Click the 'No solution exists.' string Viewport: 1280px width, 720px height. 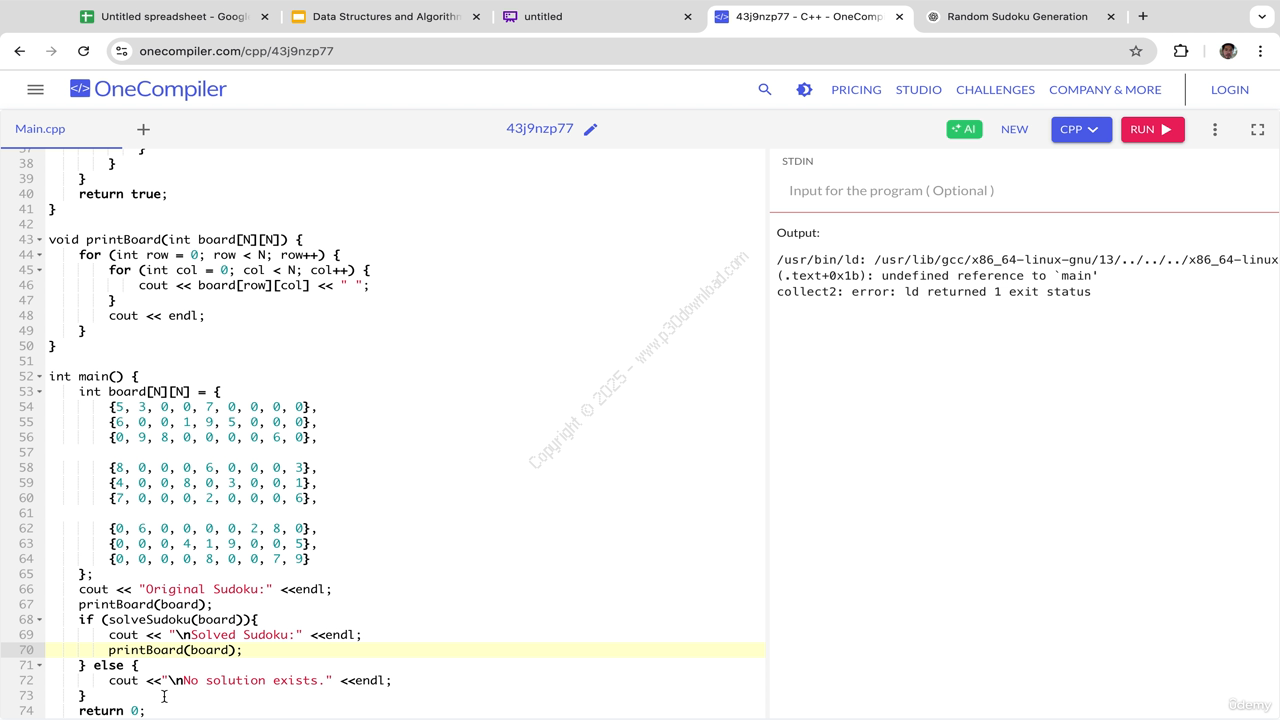pos(247,680)
